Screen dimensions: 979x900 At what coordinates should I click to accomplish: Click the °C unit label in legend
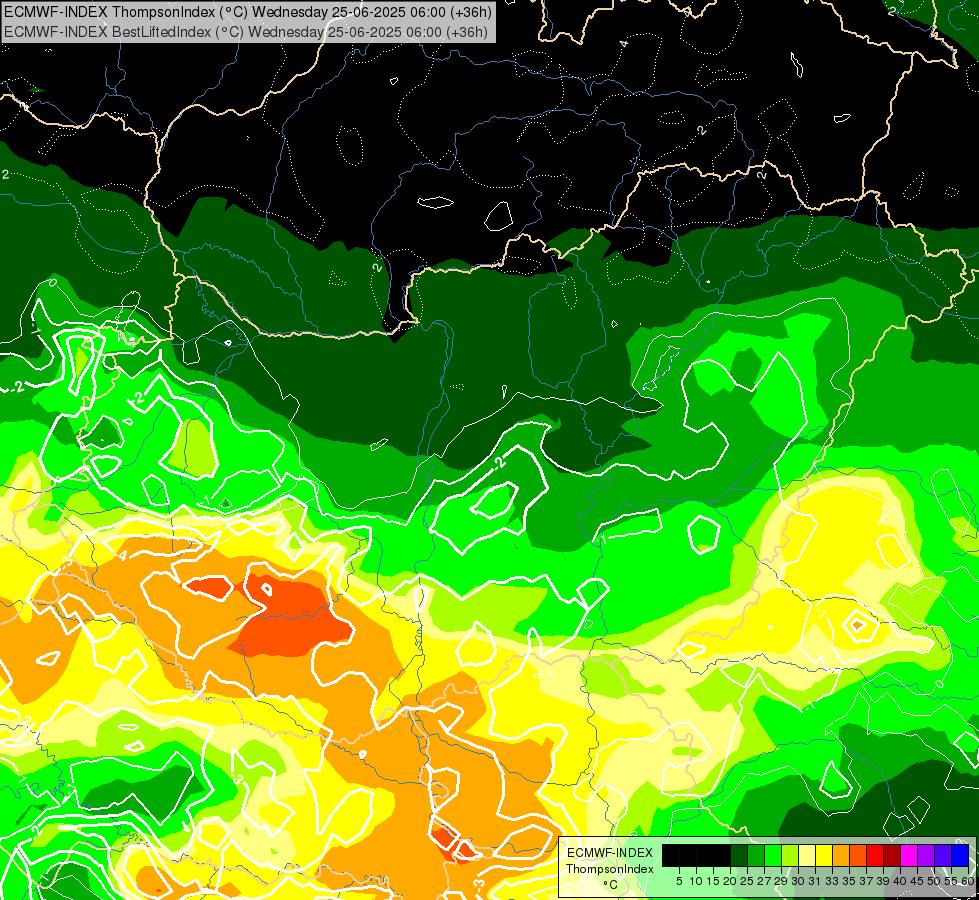click(610, 885)
